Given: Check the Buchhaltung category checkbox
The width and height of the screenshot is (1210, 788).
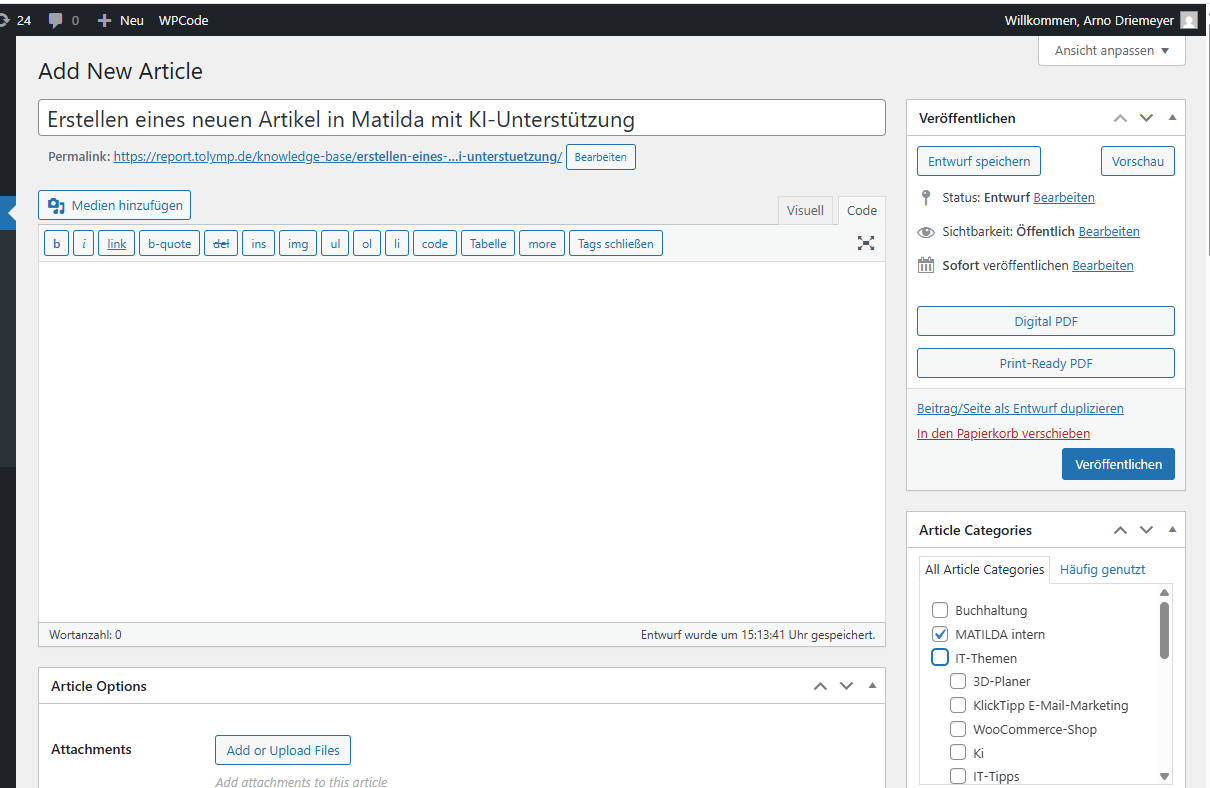Looking at the screenshot, I should (x=940, y=610).
